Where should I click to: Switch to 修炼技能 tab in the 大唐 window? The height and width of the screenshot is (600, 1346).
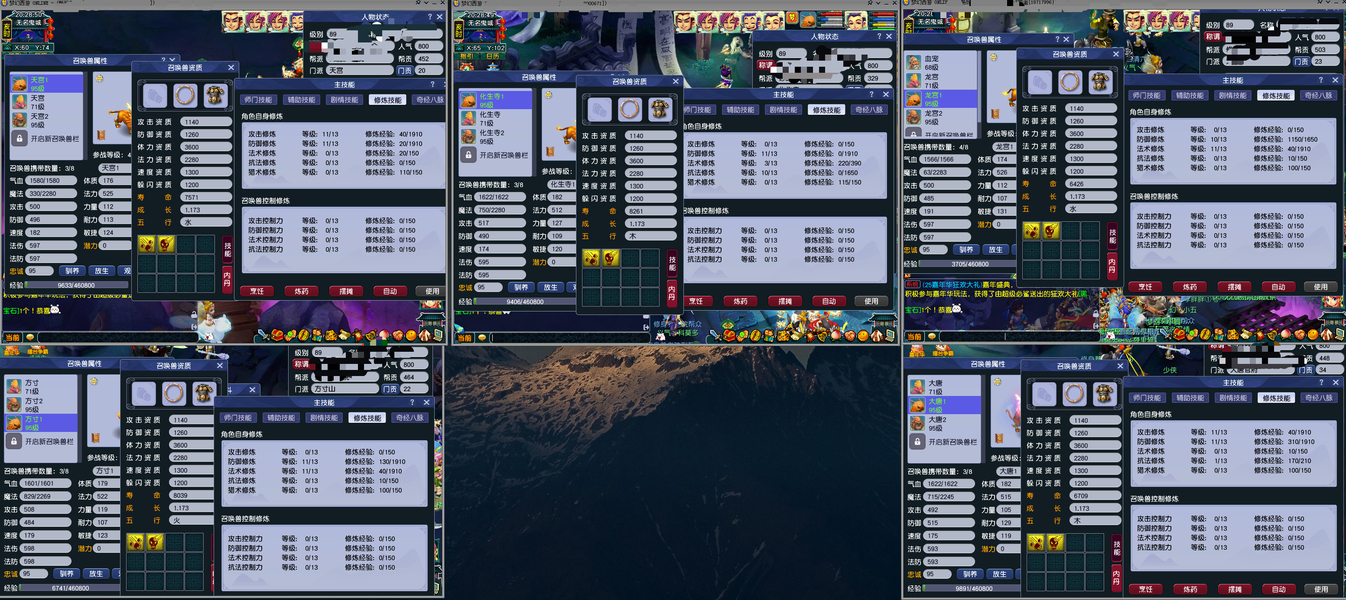pyautogui.click(x=1276, y=397)
